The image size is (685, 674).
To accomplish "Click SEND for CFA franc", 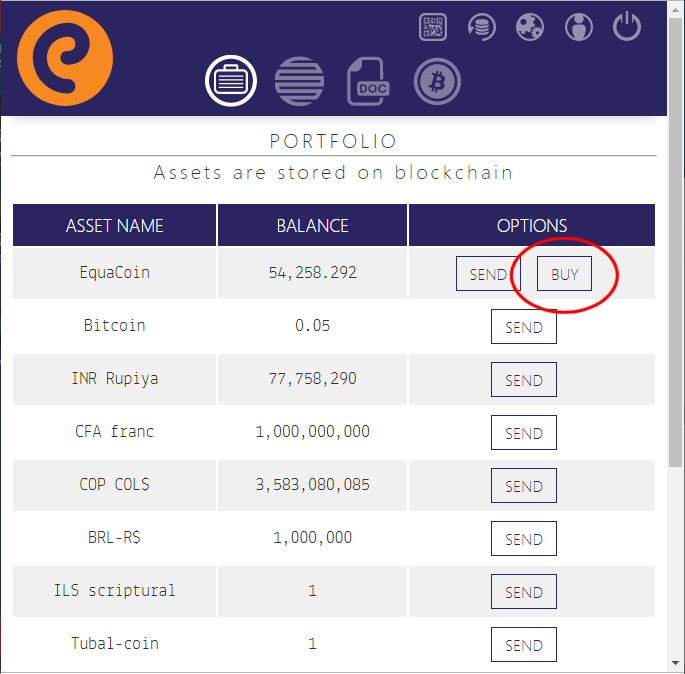I will (523, 433).
